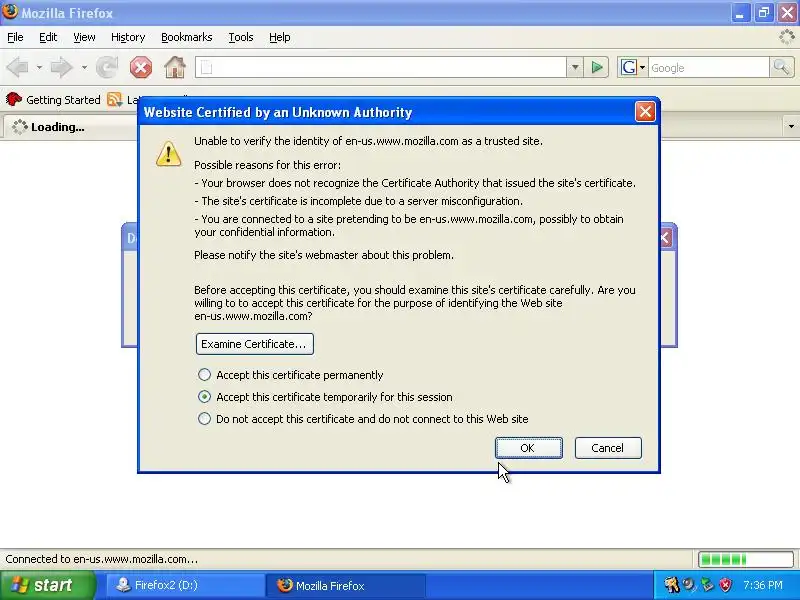Screen dimensions: 800x600
Task: Open the Bookmarks menu
Action: click(187, 37)
